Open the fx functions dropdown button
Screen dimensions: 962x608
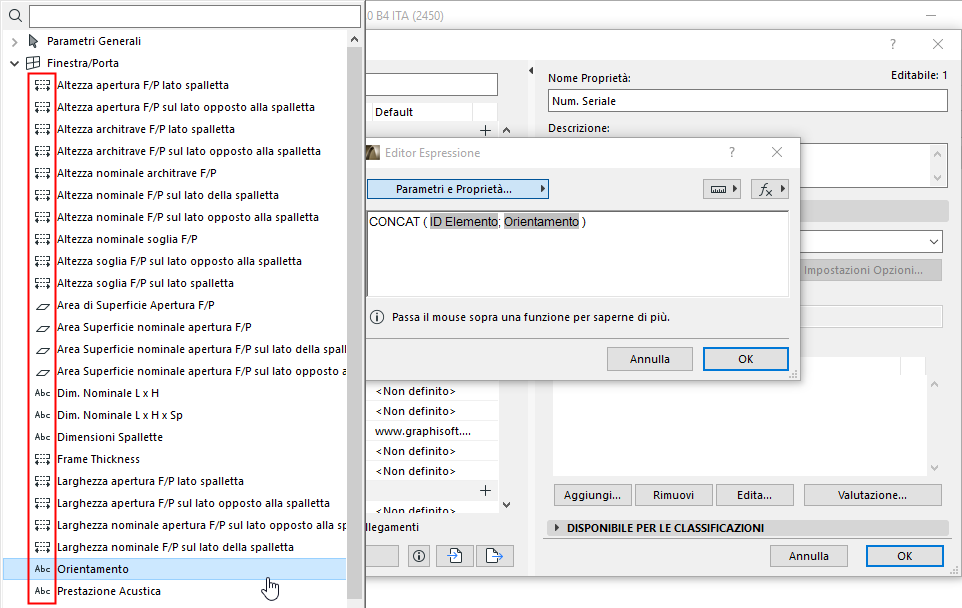point(769,189)
